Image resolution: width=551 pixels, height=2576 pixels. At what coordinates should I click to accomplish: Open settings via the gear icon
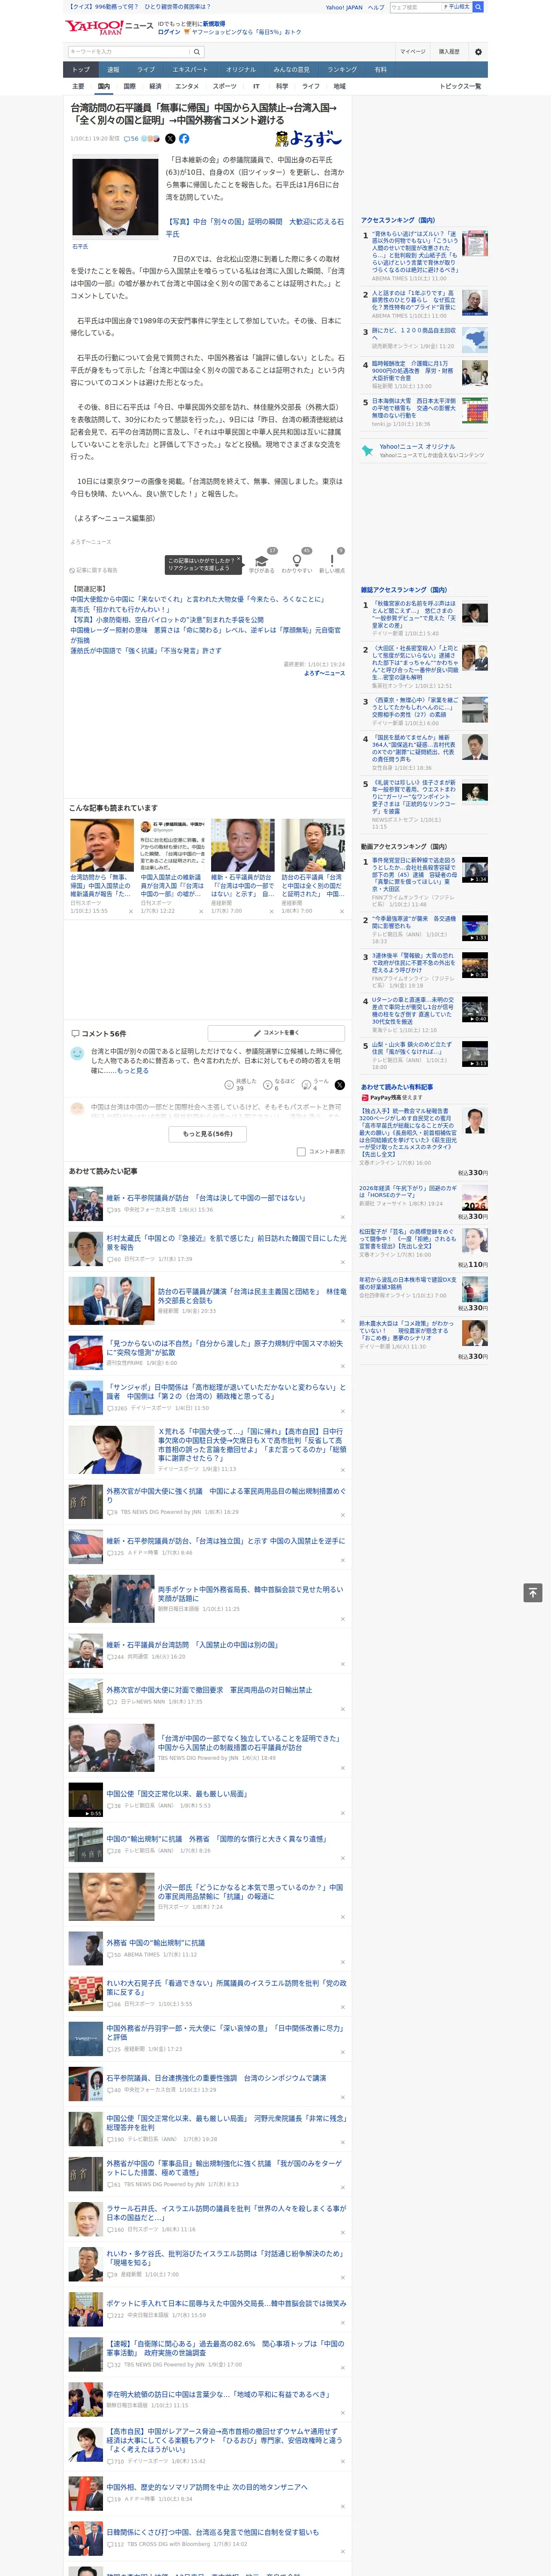(x=478, y=52)
